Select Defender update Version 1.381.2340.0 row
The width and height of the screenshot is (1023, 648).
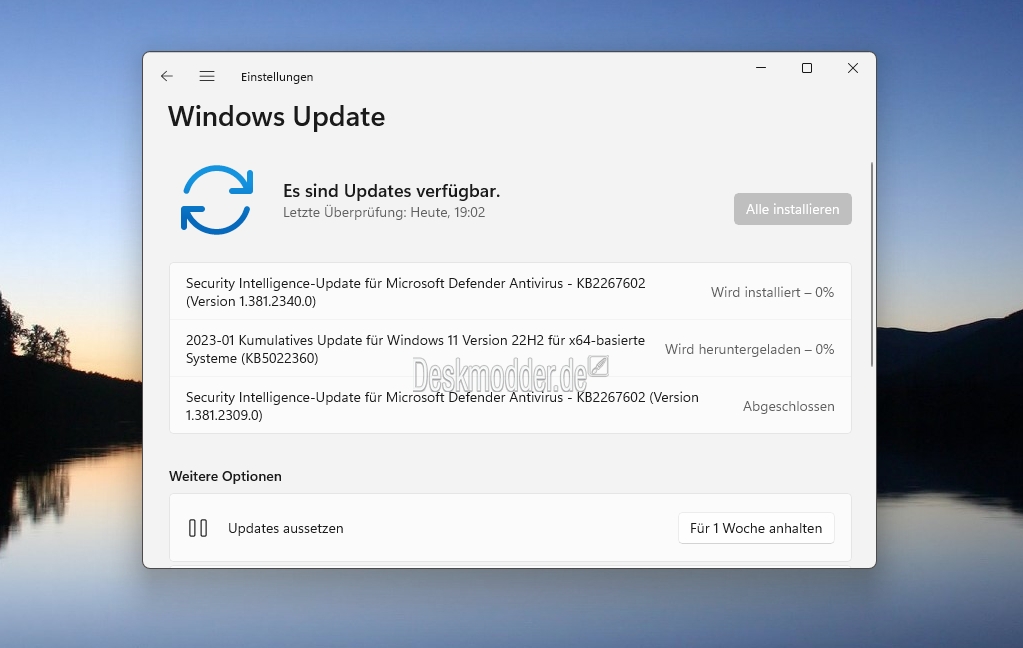click(510, 292)
